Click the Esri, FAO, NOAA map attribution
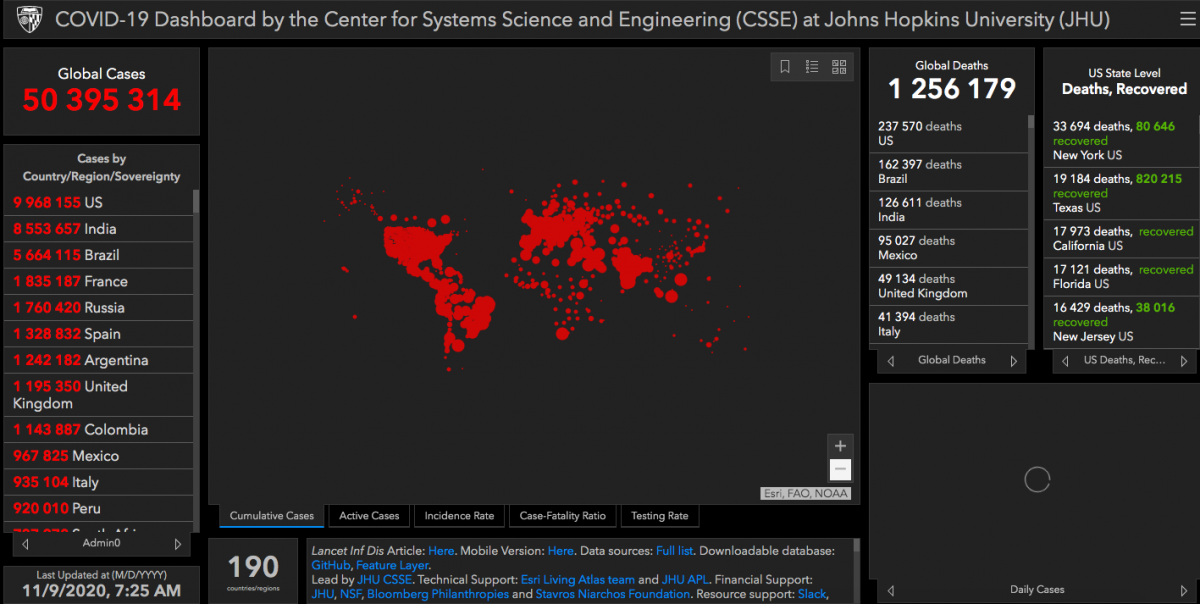This screenshot has width=1200, height=604. pos(805,493)
